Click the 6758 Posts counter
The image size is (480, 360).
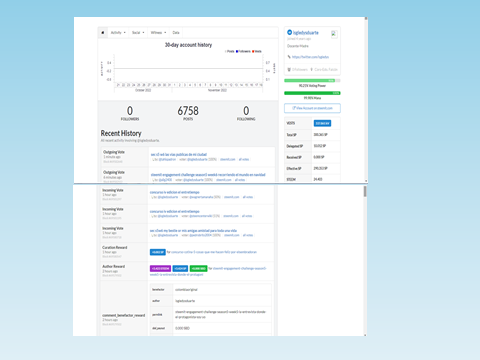pyautogui.click(x=188, y=113)
